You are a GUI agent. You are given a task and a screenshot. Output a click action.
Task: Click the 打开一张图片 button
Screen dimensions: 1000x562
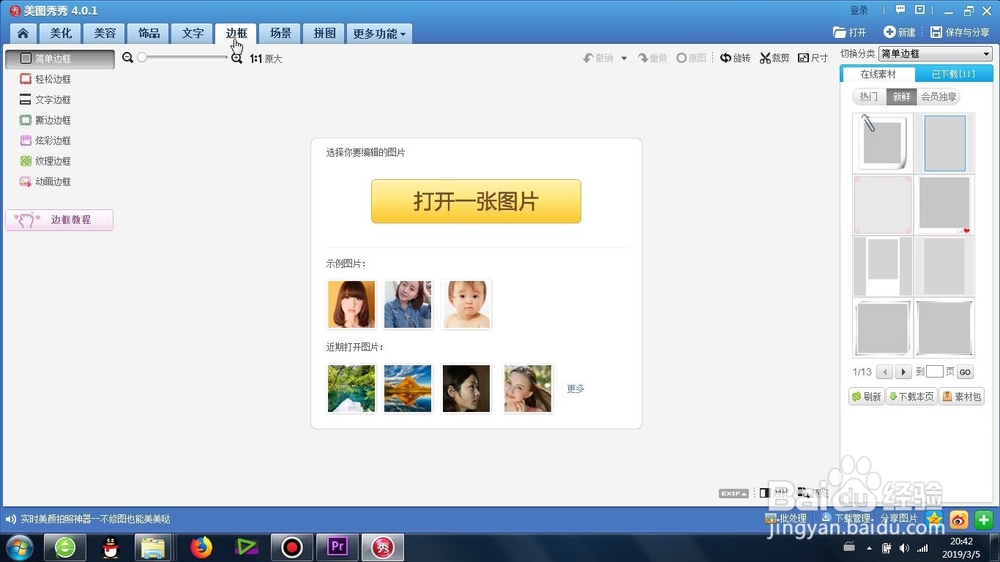pyautogui.click(x=476, y=201)
